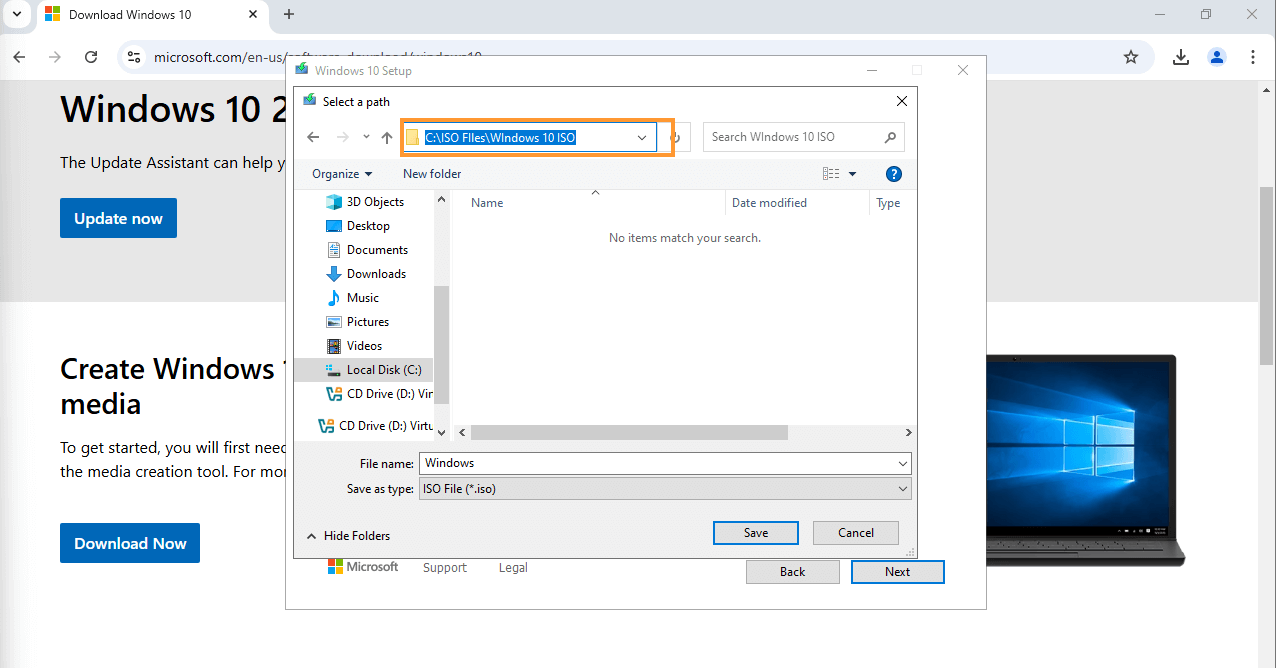Click the navigation pane scrollbar down arrow

(x=442, y=432)
